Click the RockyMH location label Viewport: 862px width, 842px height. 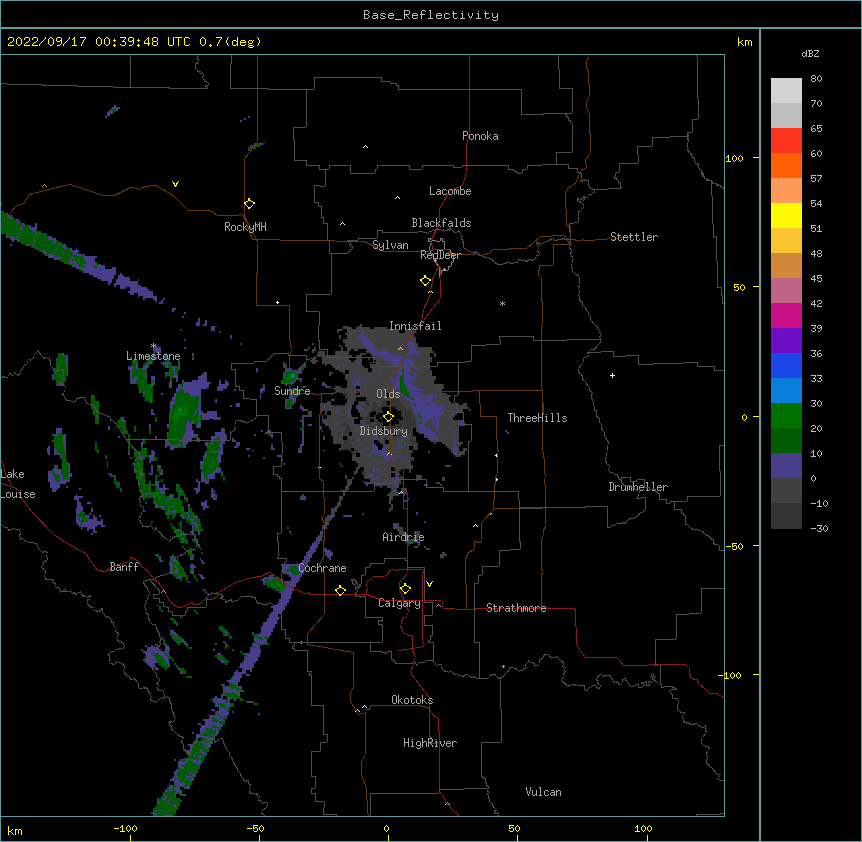point(245,227)
